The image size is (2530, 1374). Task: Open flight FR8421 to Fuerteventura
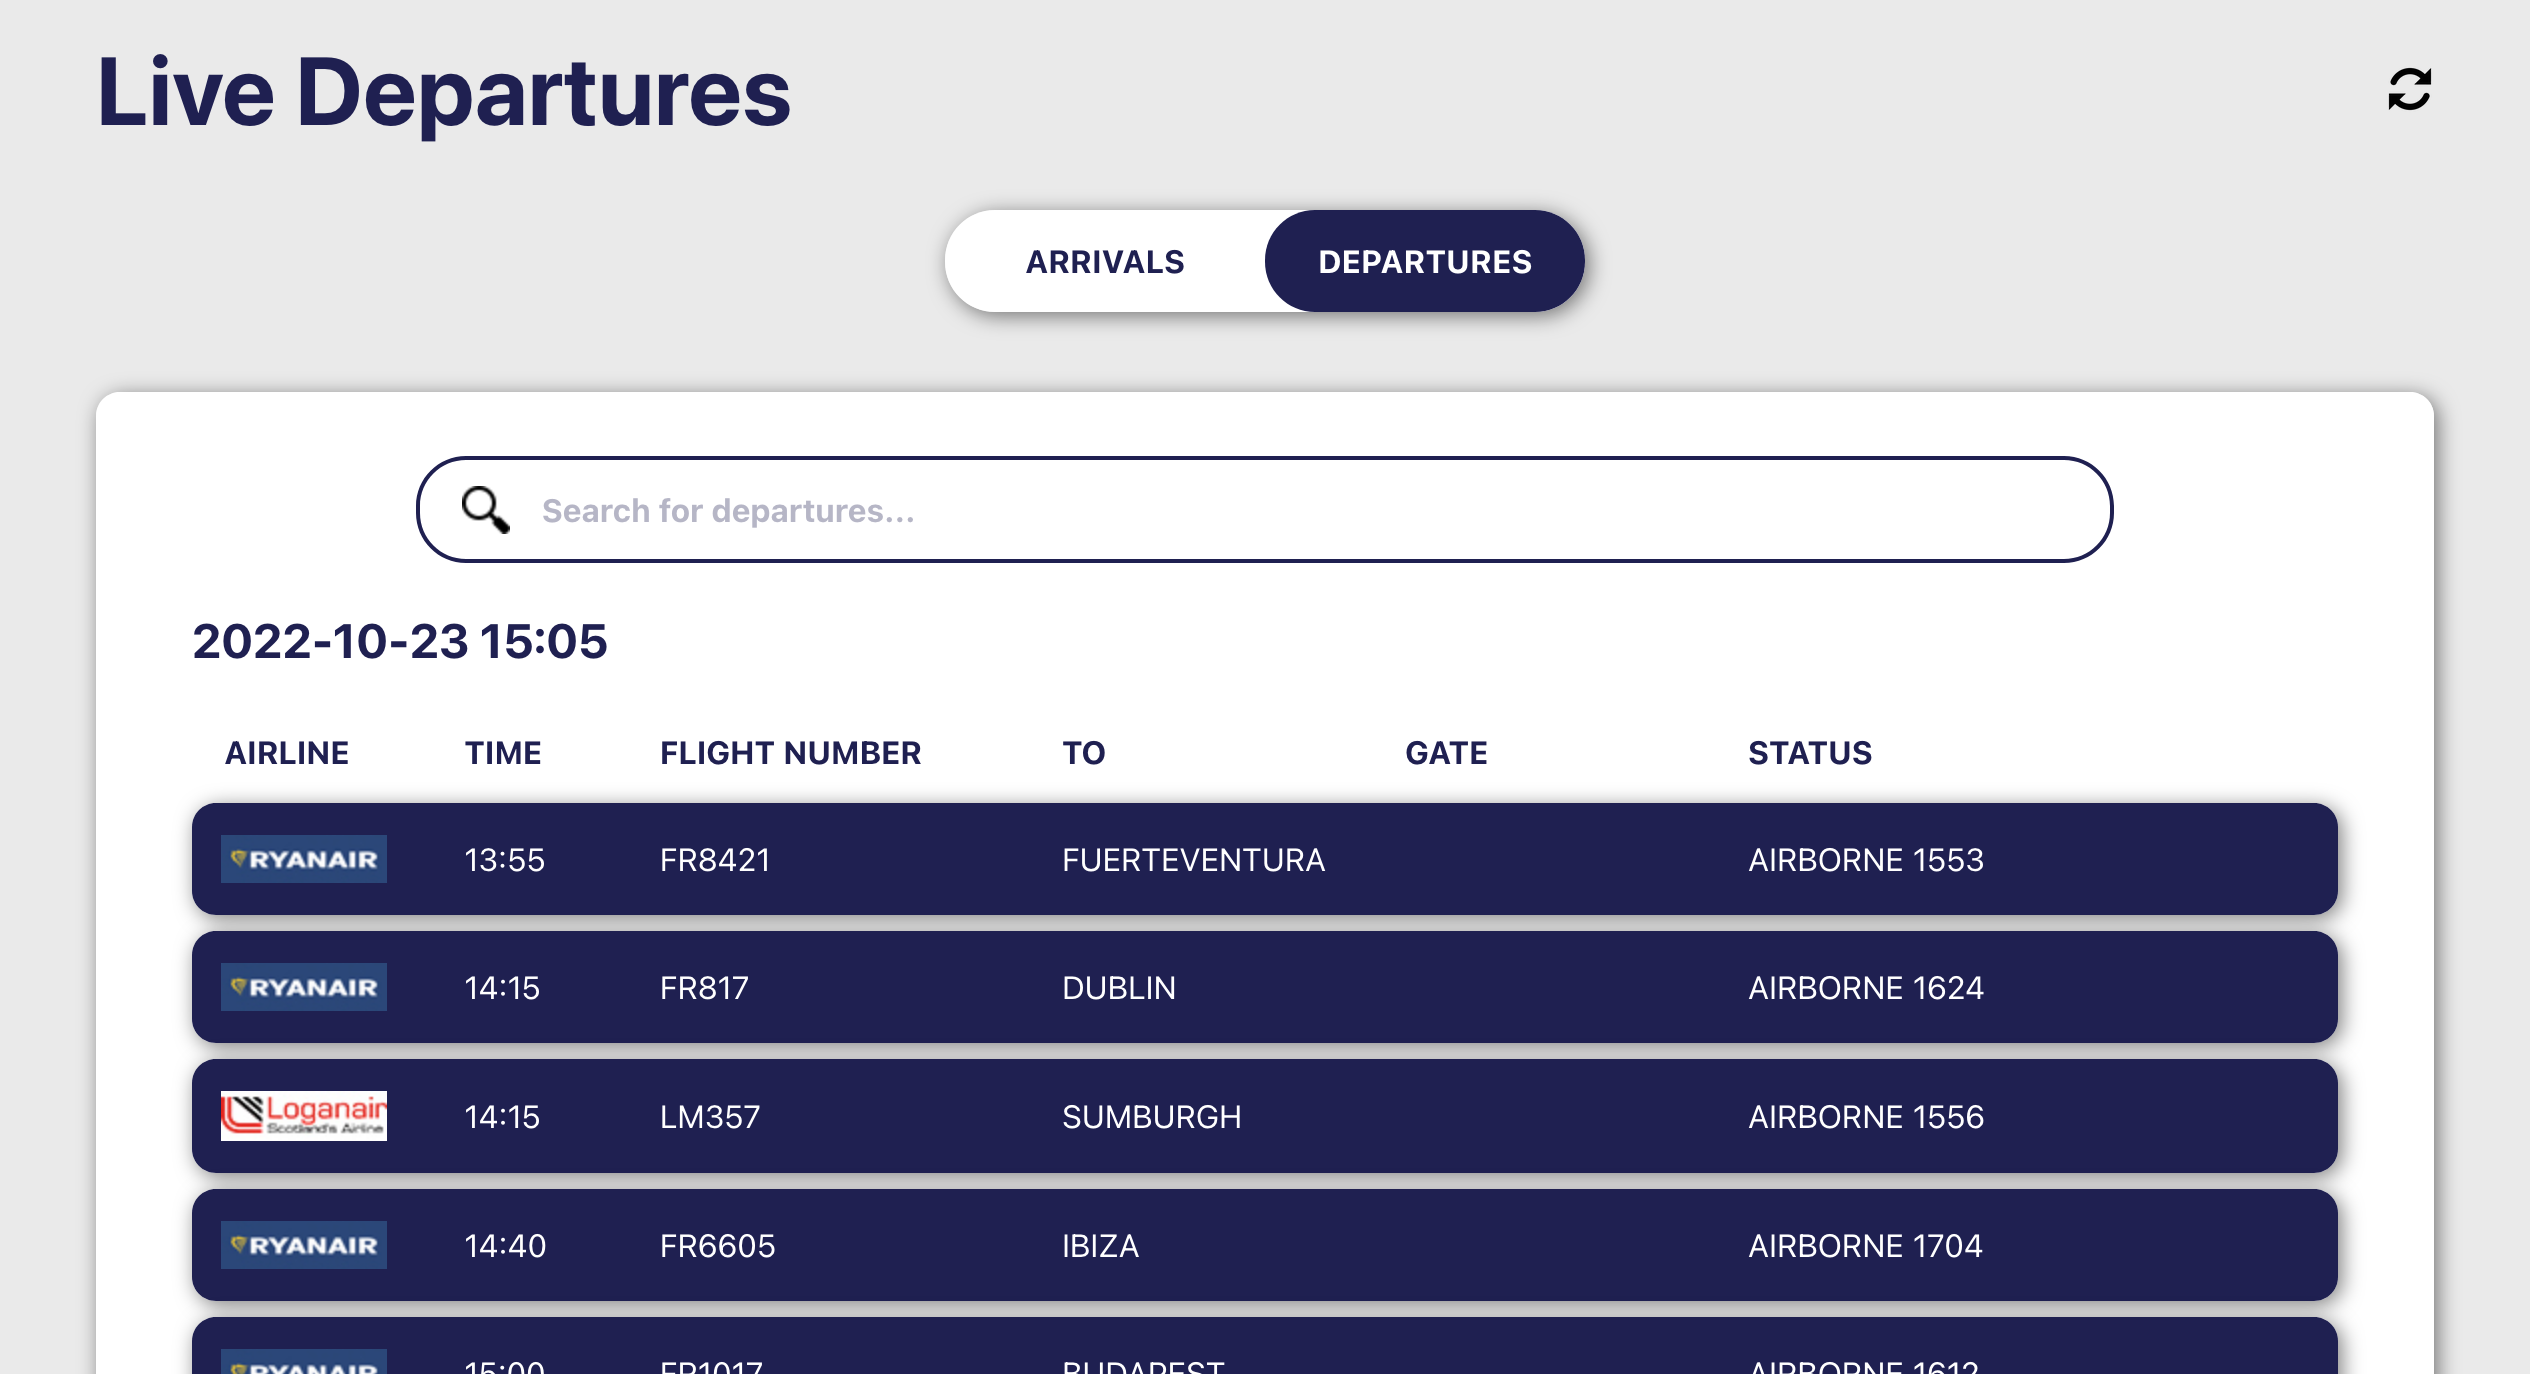(1264, 859)
